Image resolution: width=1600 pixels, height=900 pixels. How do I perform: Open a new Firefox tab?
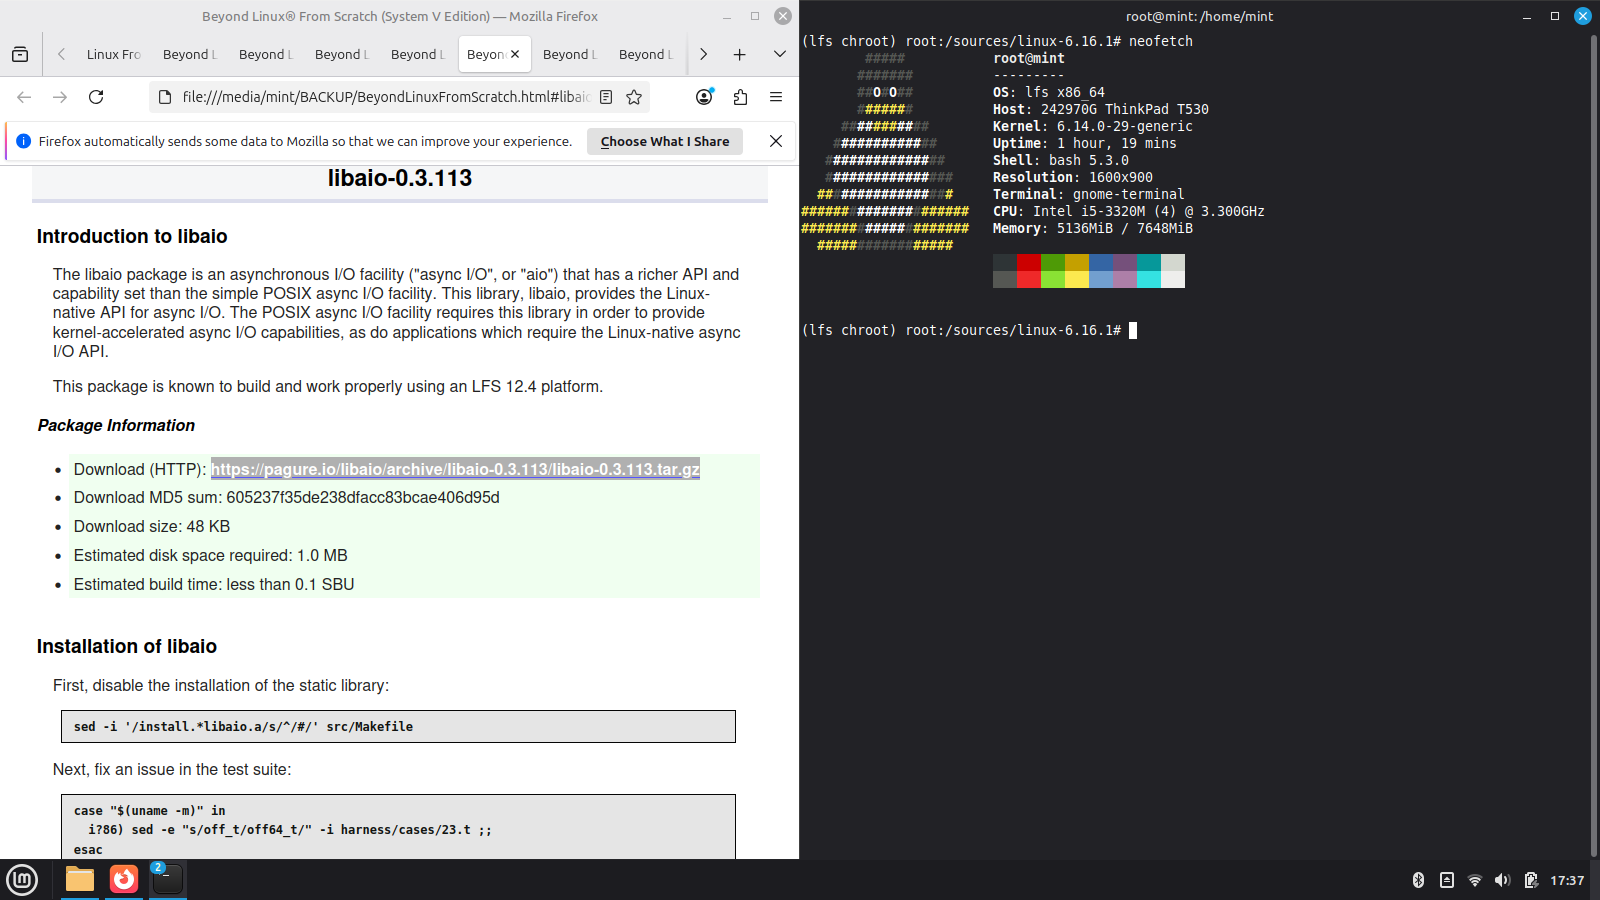pyautogui.click(x=740, y=54)
